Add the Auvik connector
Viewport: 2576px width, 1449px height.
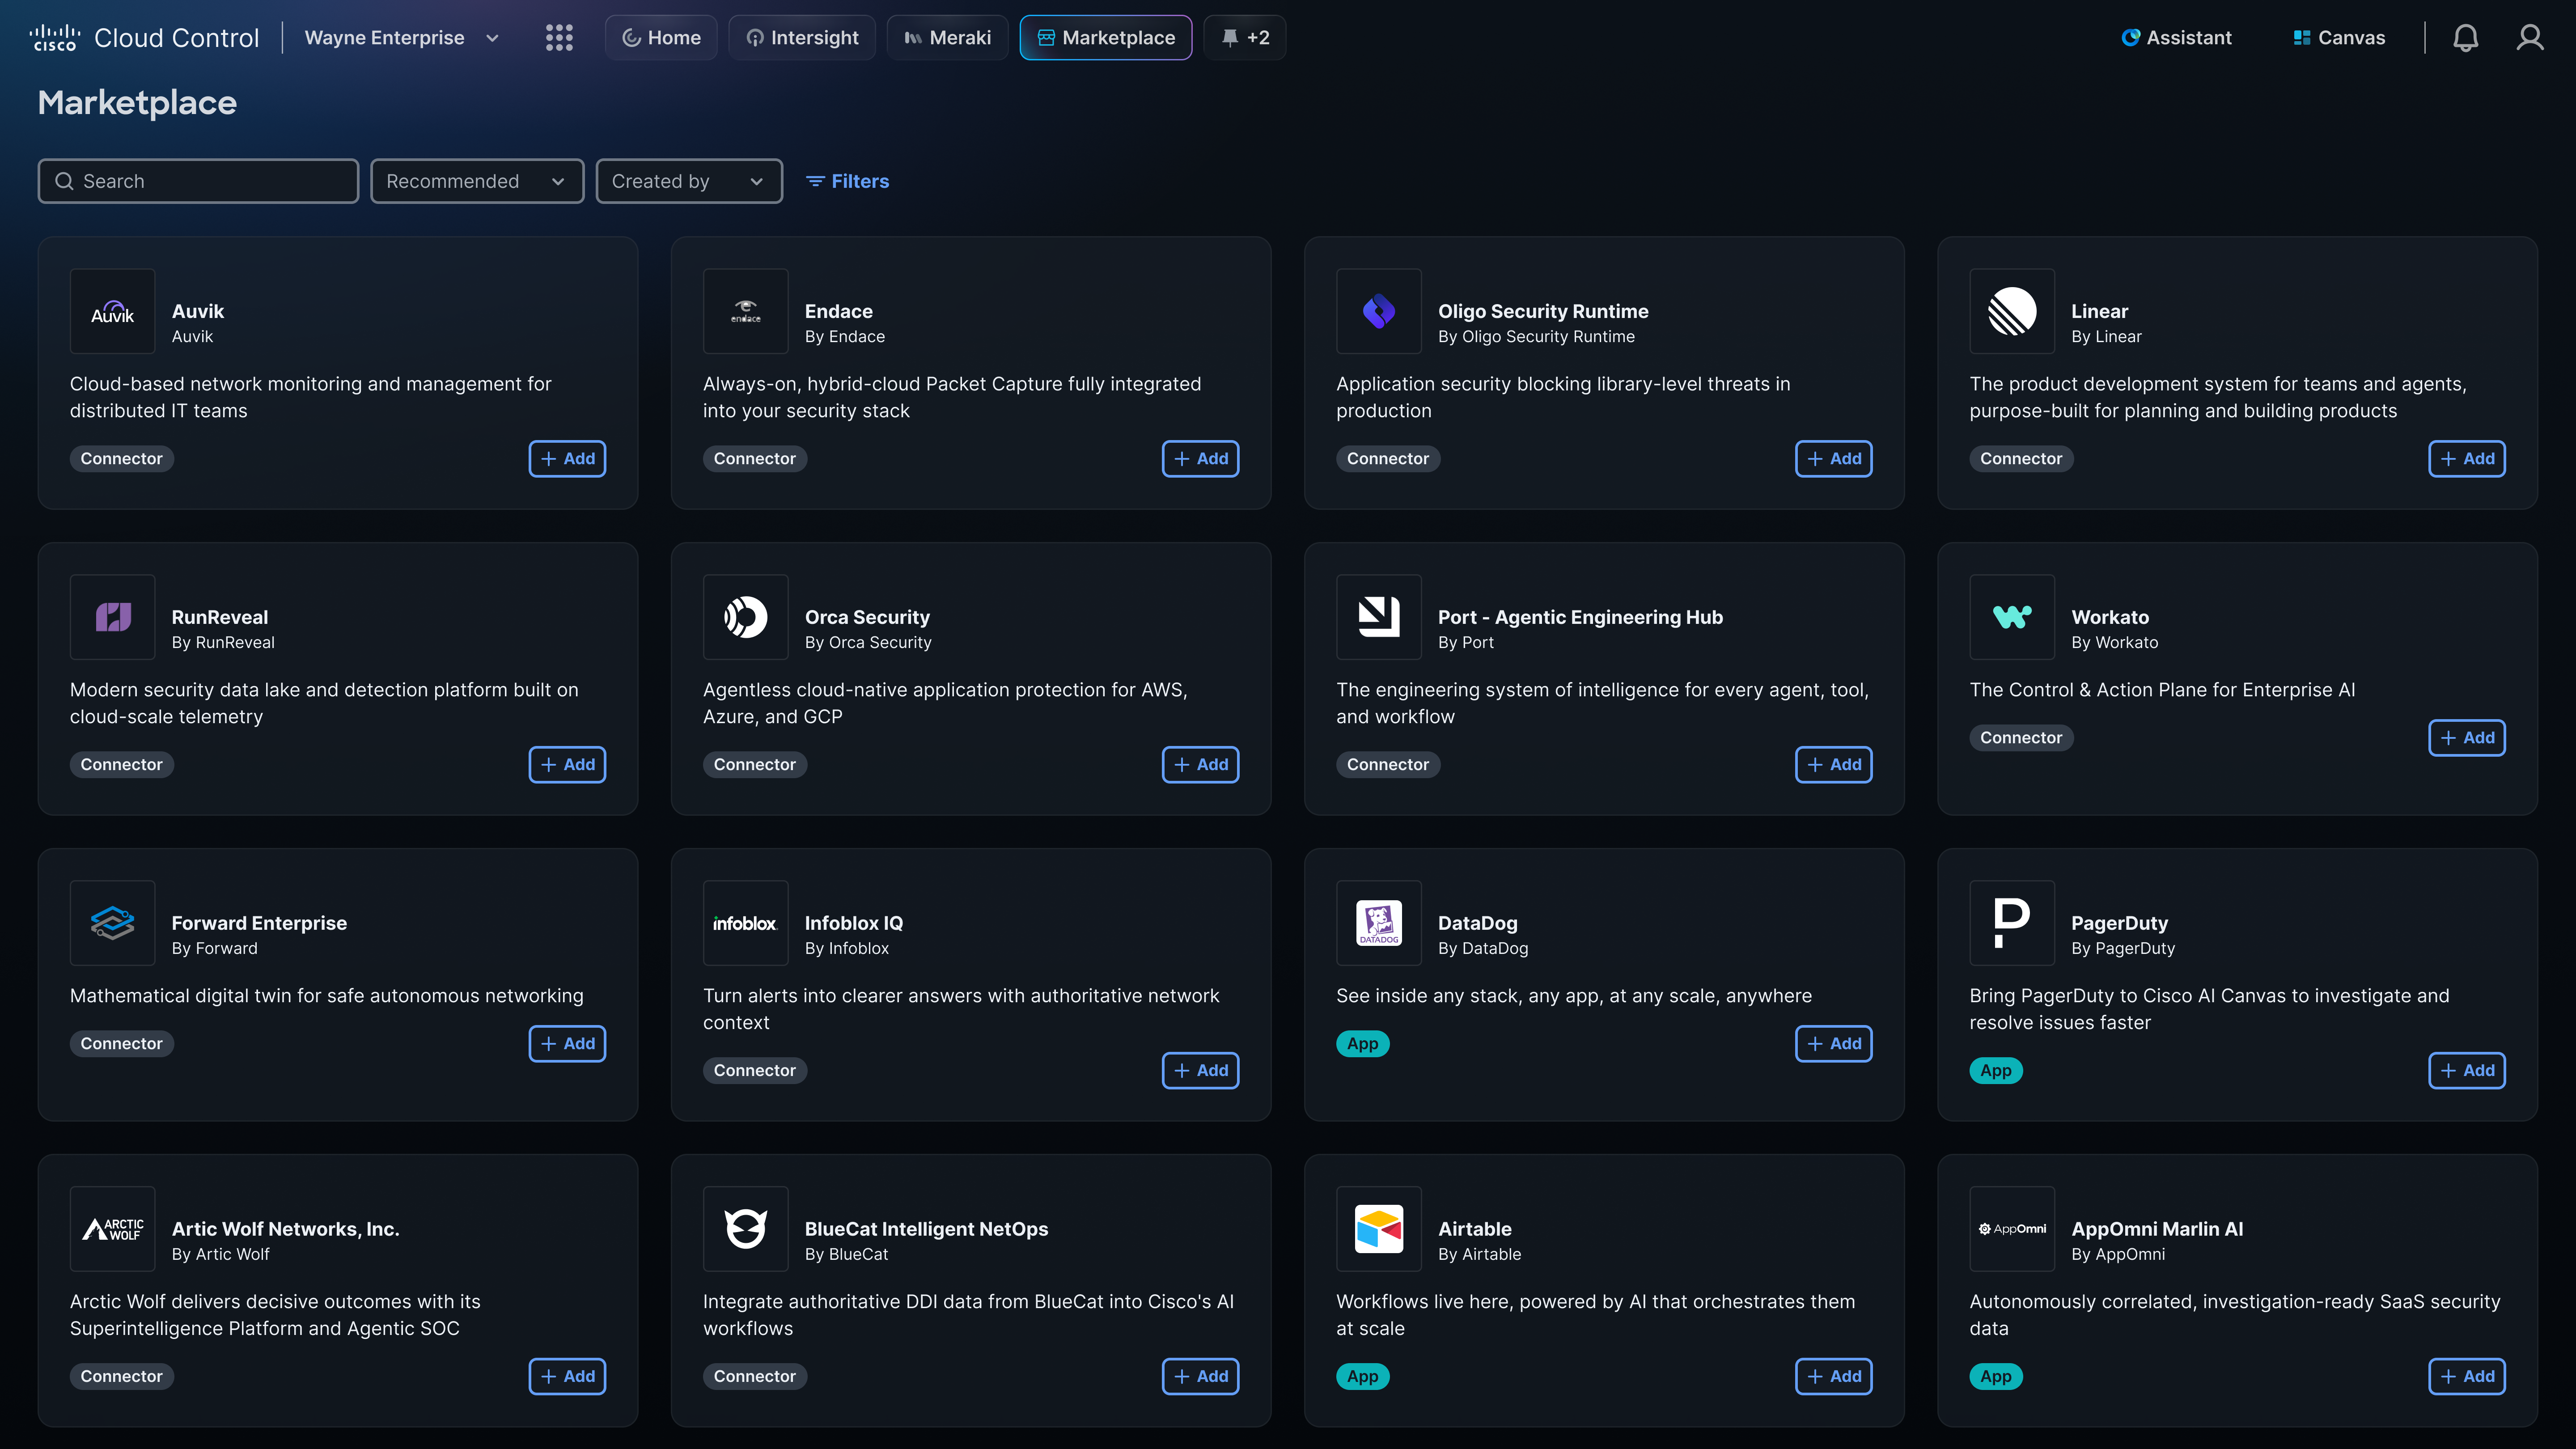[567, 459]
